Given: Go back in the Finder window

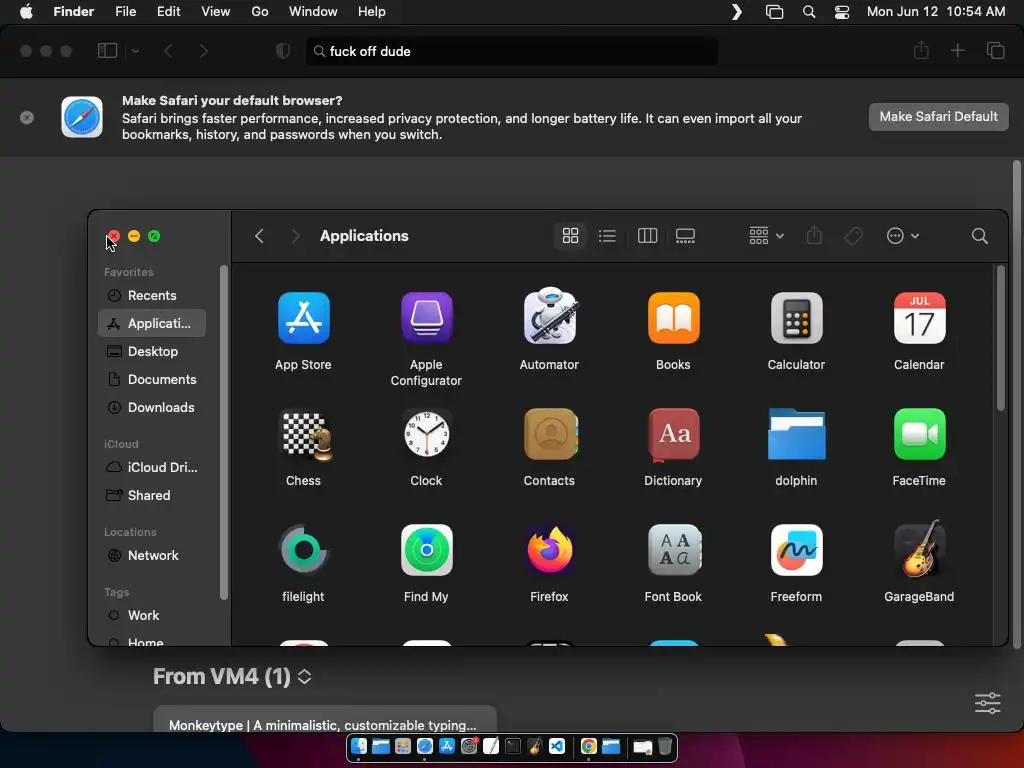Looking at the screenshot, I should (x=259, y=236).
